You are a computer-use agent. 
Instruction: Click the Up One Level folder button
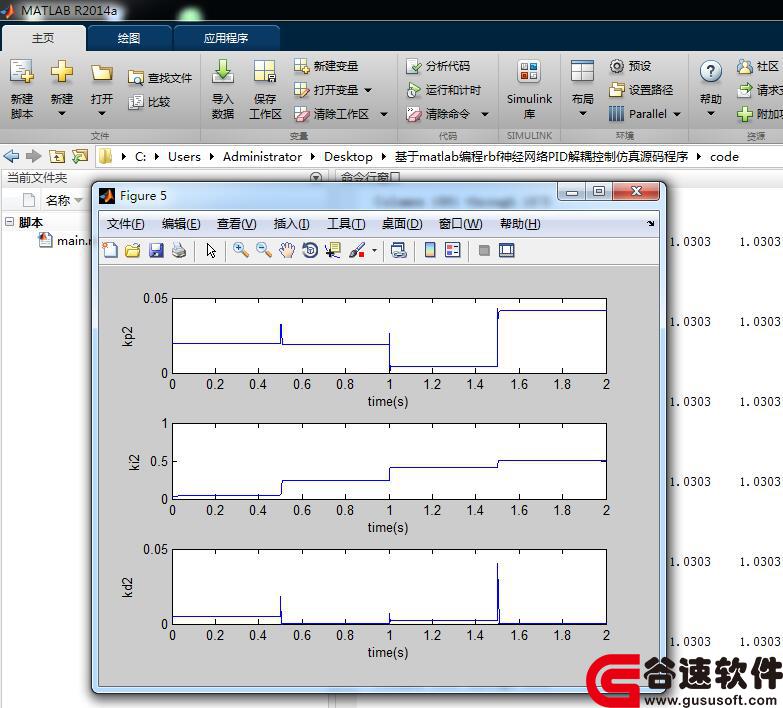coord(57,156)
